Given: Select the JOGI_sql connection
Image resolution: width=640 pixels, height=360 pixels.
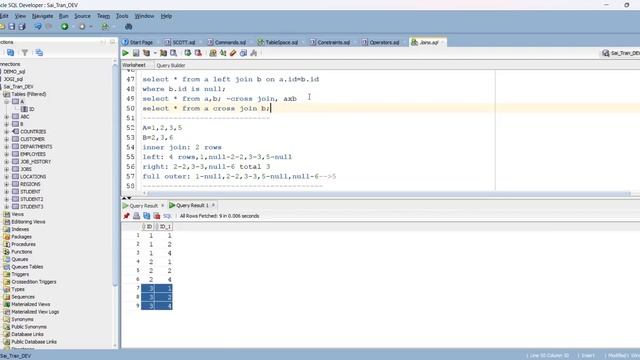Looking at the screenshot, I should click(13, 79).
